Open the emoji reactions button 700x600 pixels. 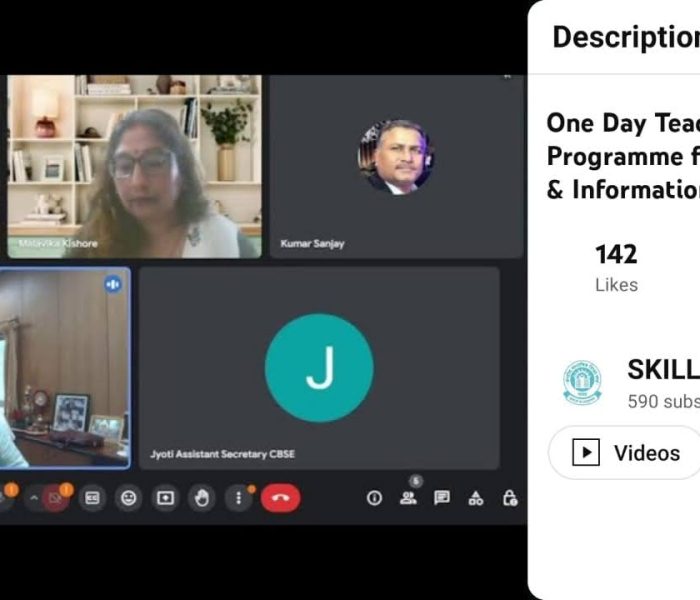129,497
